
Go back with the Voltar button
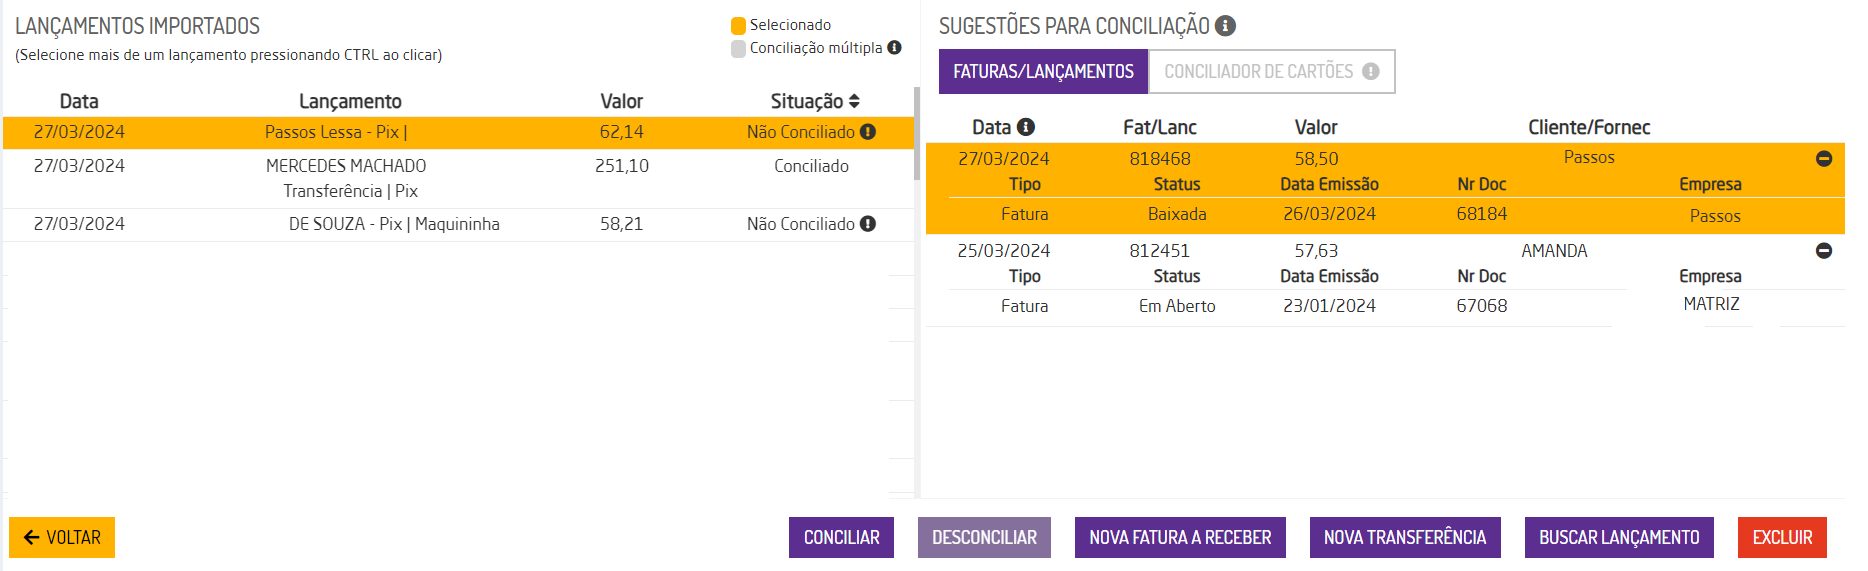click(62, 537)
